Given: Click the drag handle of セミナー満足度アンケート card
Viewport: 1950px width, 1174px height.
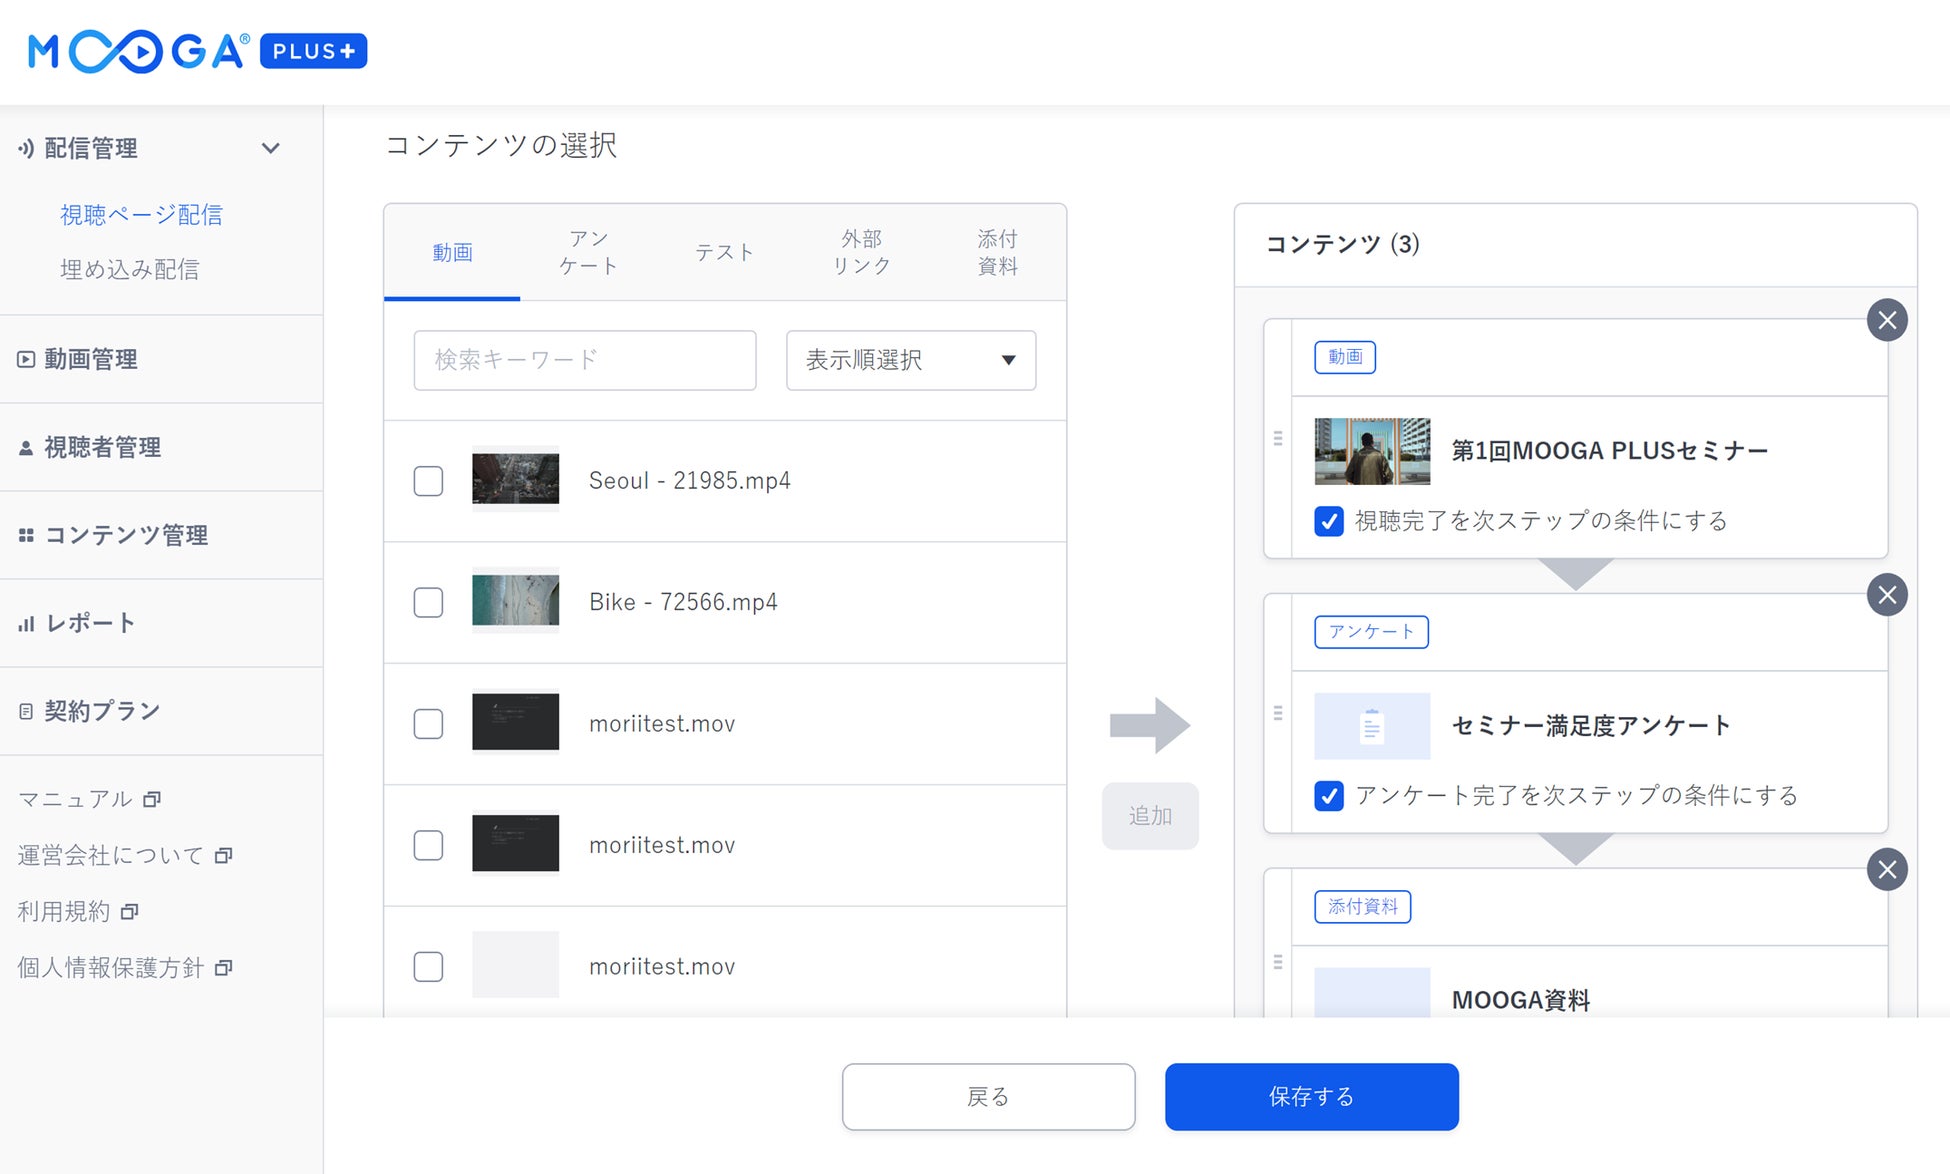Looking at the screenshot, I should tap(1277, 713).
